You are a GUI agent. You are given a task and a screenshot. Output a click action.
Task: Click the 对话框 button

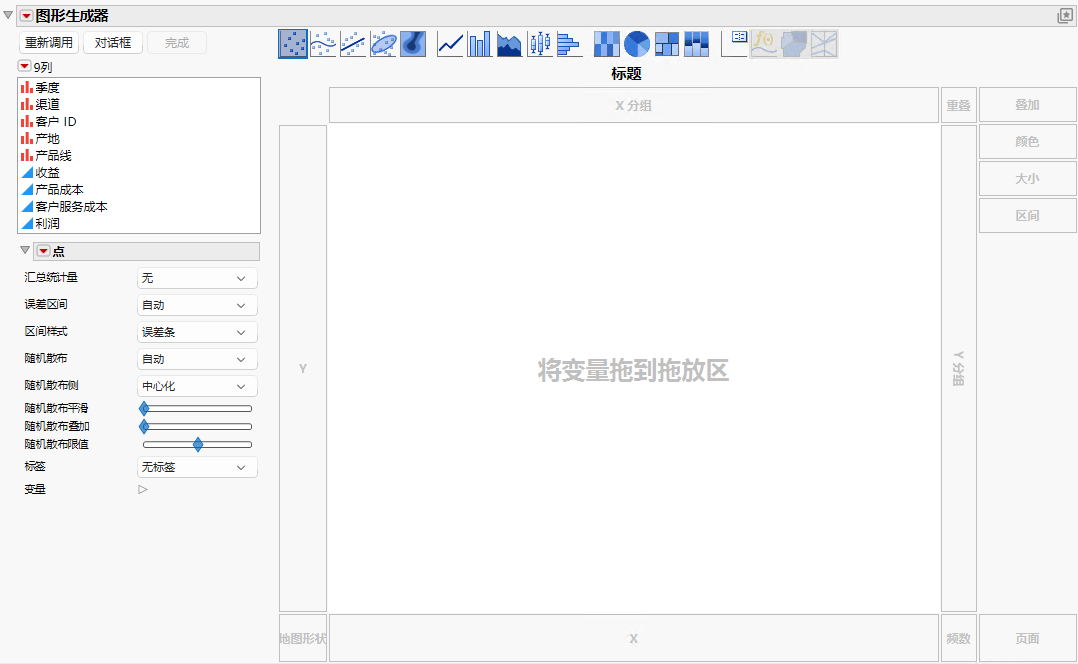point(113,43)
